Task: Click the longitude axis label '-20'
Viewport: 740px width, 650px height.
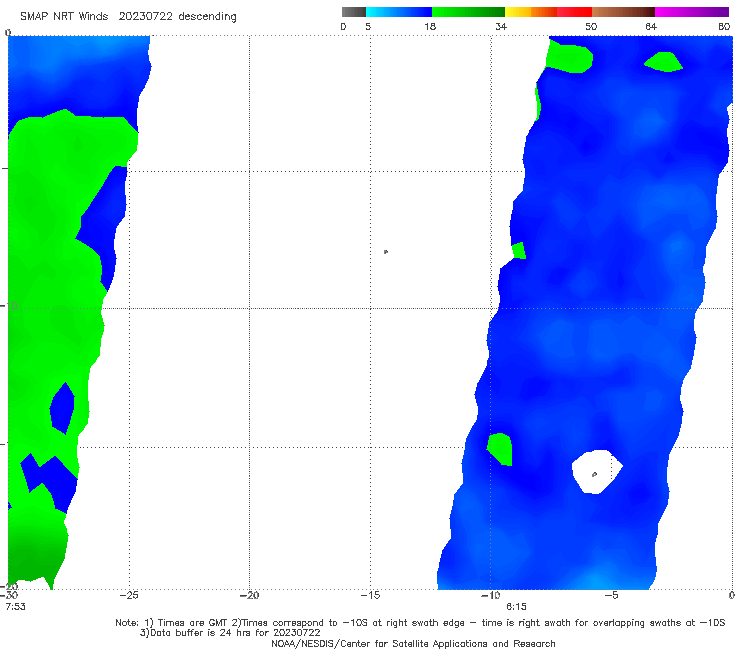Action: point(249,595)
